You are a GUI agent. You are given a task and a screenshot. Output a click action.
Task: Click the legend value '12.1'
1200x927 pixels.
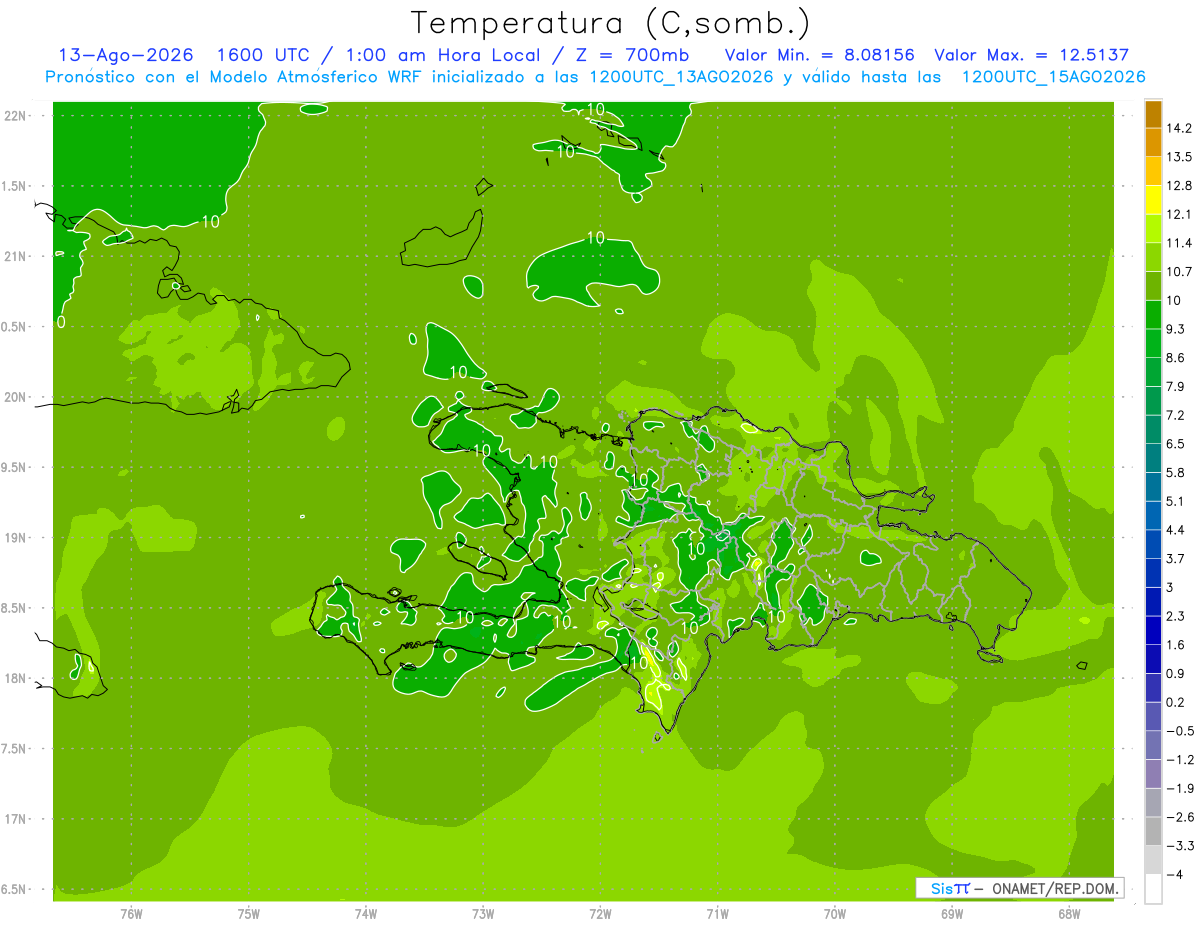[1179, 214]
